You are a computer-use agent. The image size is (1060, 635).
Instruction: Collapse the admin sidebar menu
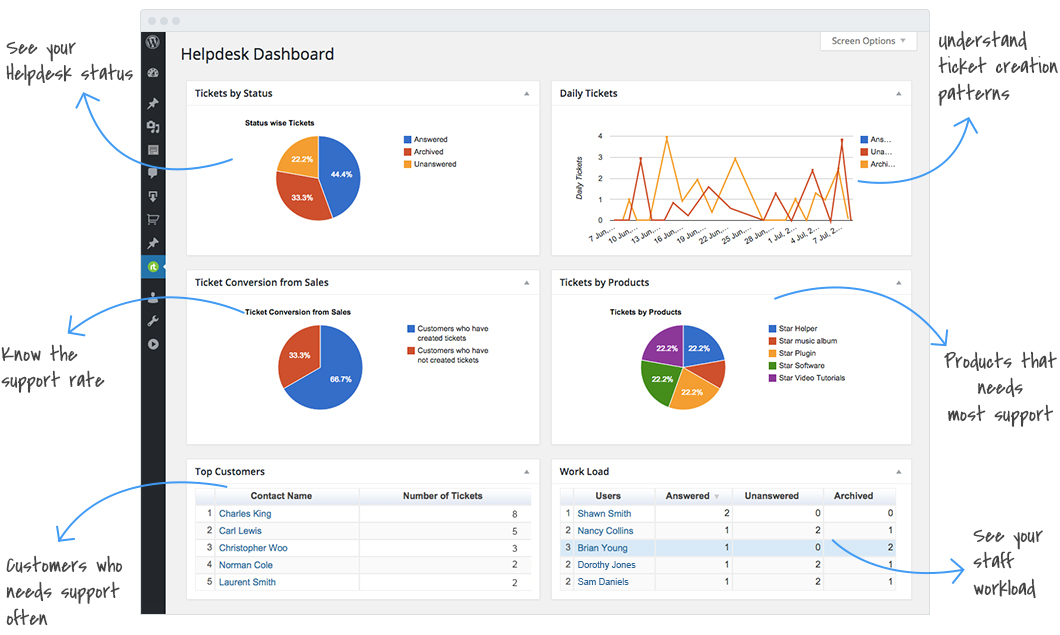153,345
